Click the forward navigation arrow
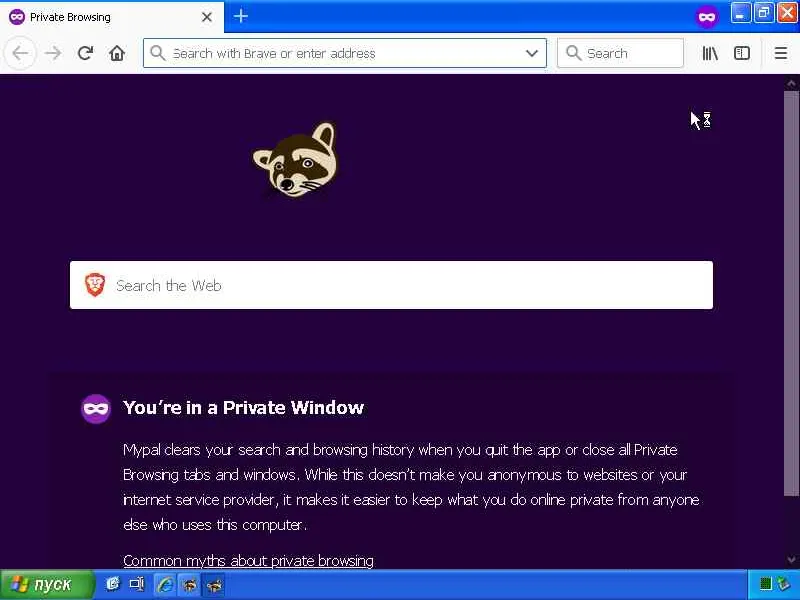This screenshot has height=600, width=800. click(53, 53)
